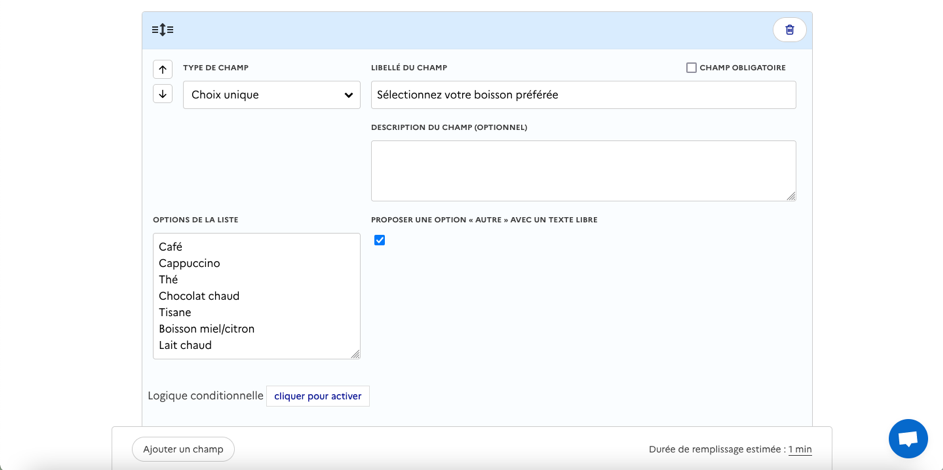Activate conditional logic via cliquer pour activer

pos(317,396)
